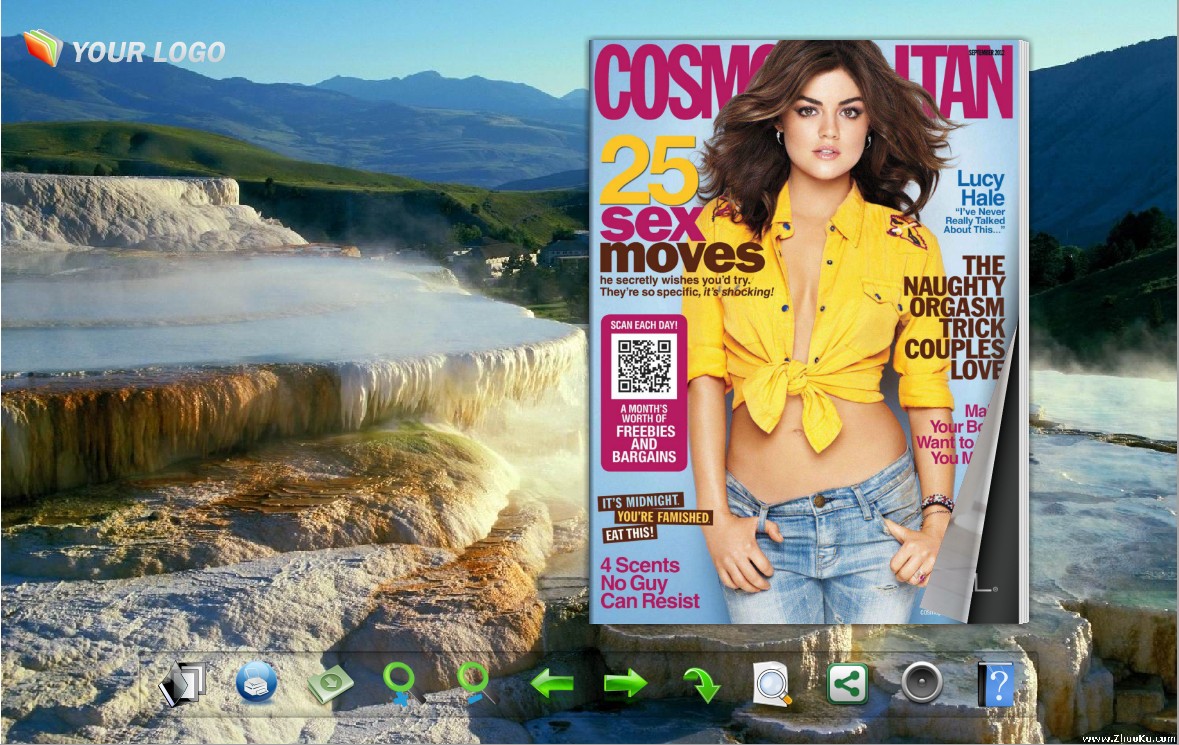Click the curved green auto-flip arrow
This screenshot has width=1179, height=745.
tap(701, 685)
